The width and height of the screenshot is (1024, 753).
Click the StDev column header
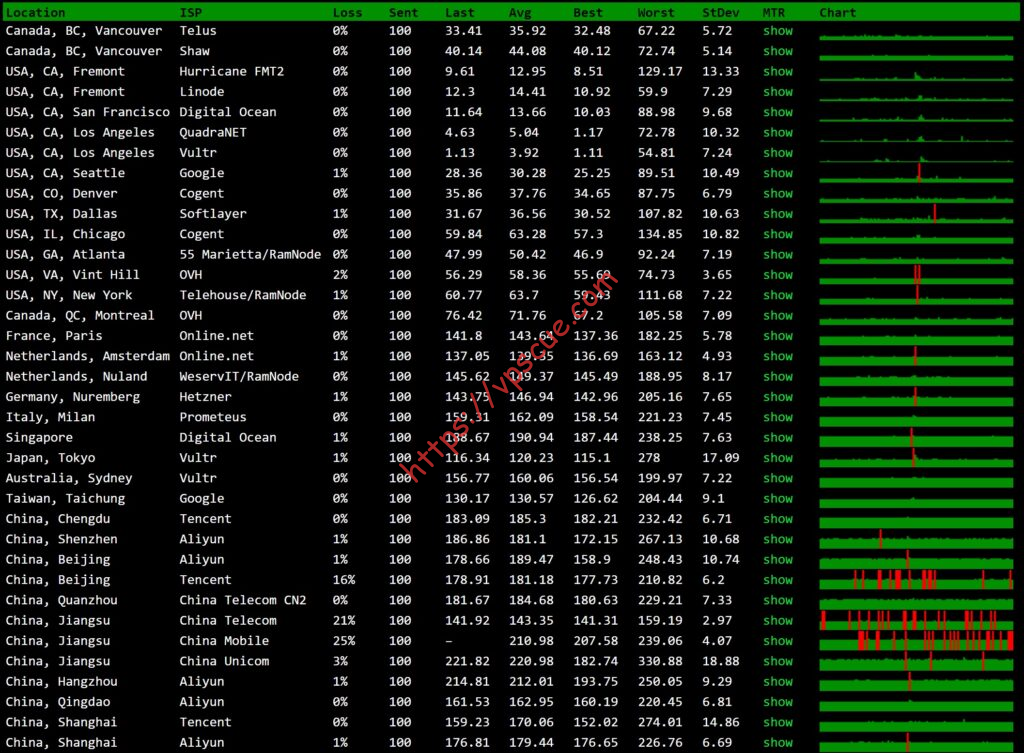(721, 12)
